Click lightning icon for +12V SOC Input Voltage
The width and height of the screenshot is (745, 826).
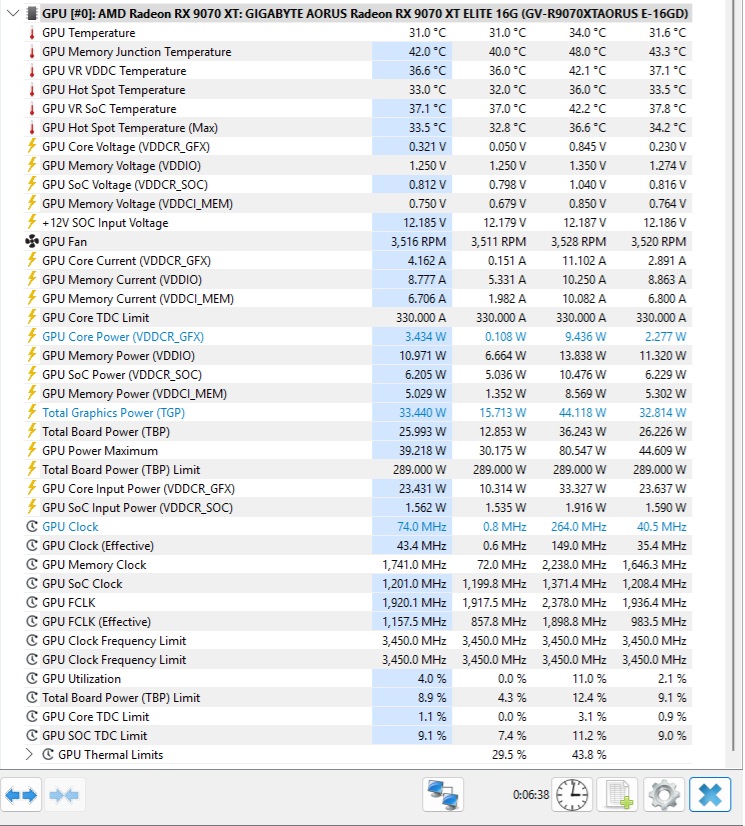[32, 222]
